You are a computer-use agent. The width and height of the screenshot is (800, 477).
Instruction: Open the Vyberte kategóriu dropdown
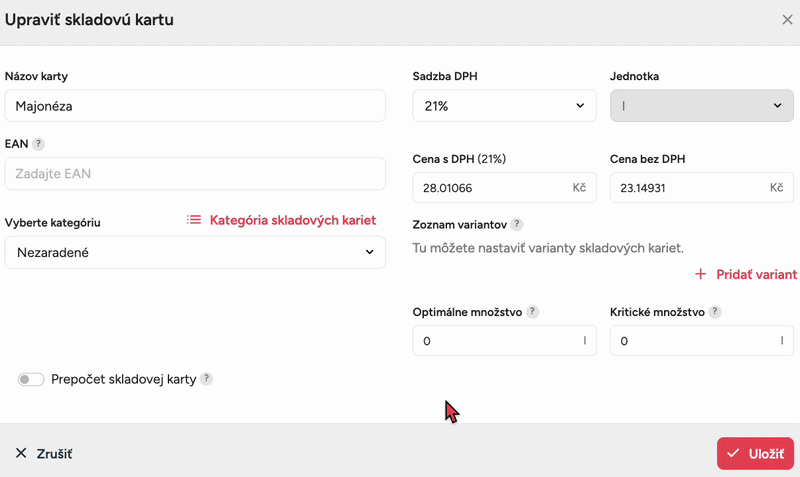click(x=195, y=253)
